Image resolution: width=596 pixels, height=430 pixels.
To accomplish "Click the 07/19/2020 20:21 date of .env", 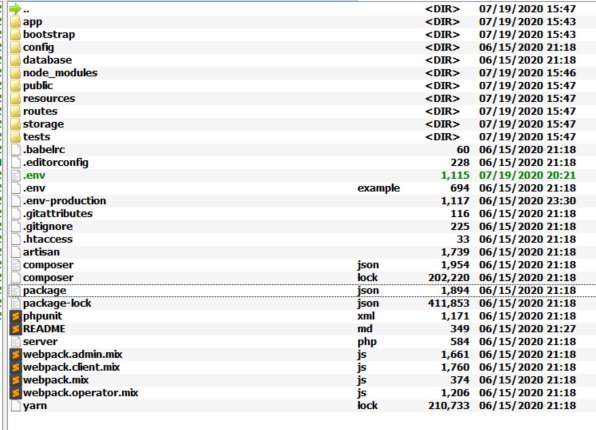I will coord(528,175).
